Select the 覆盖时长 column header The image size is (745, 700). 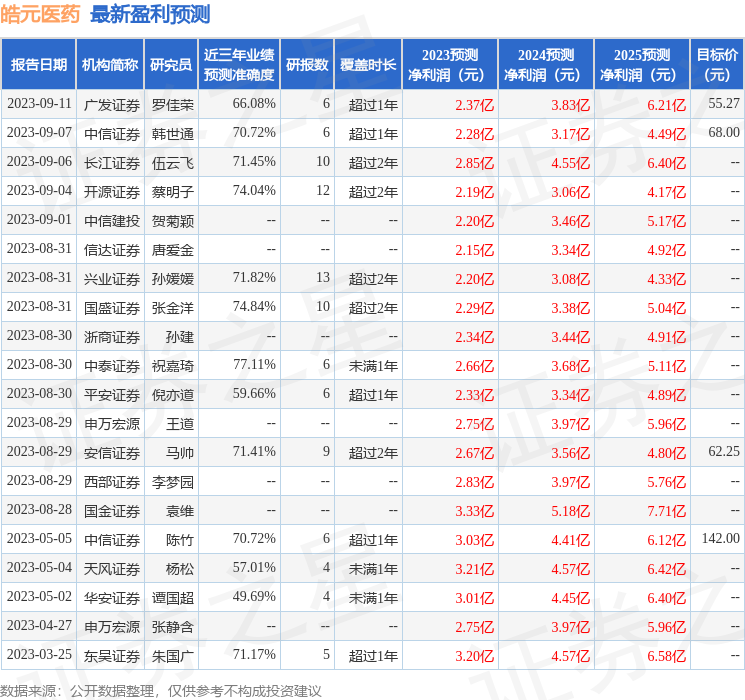point(368,65)
